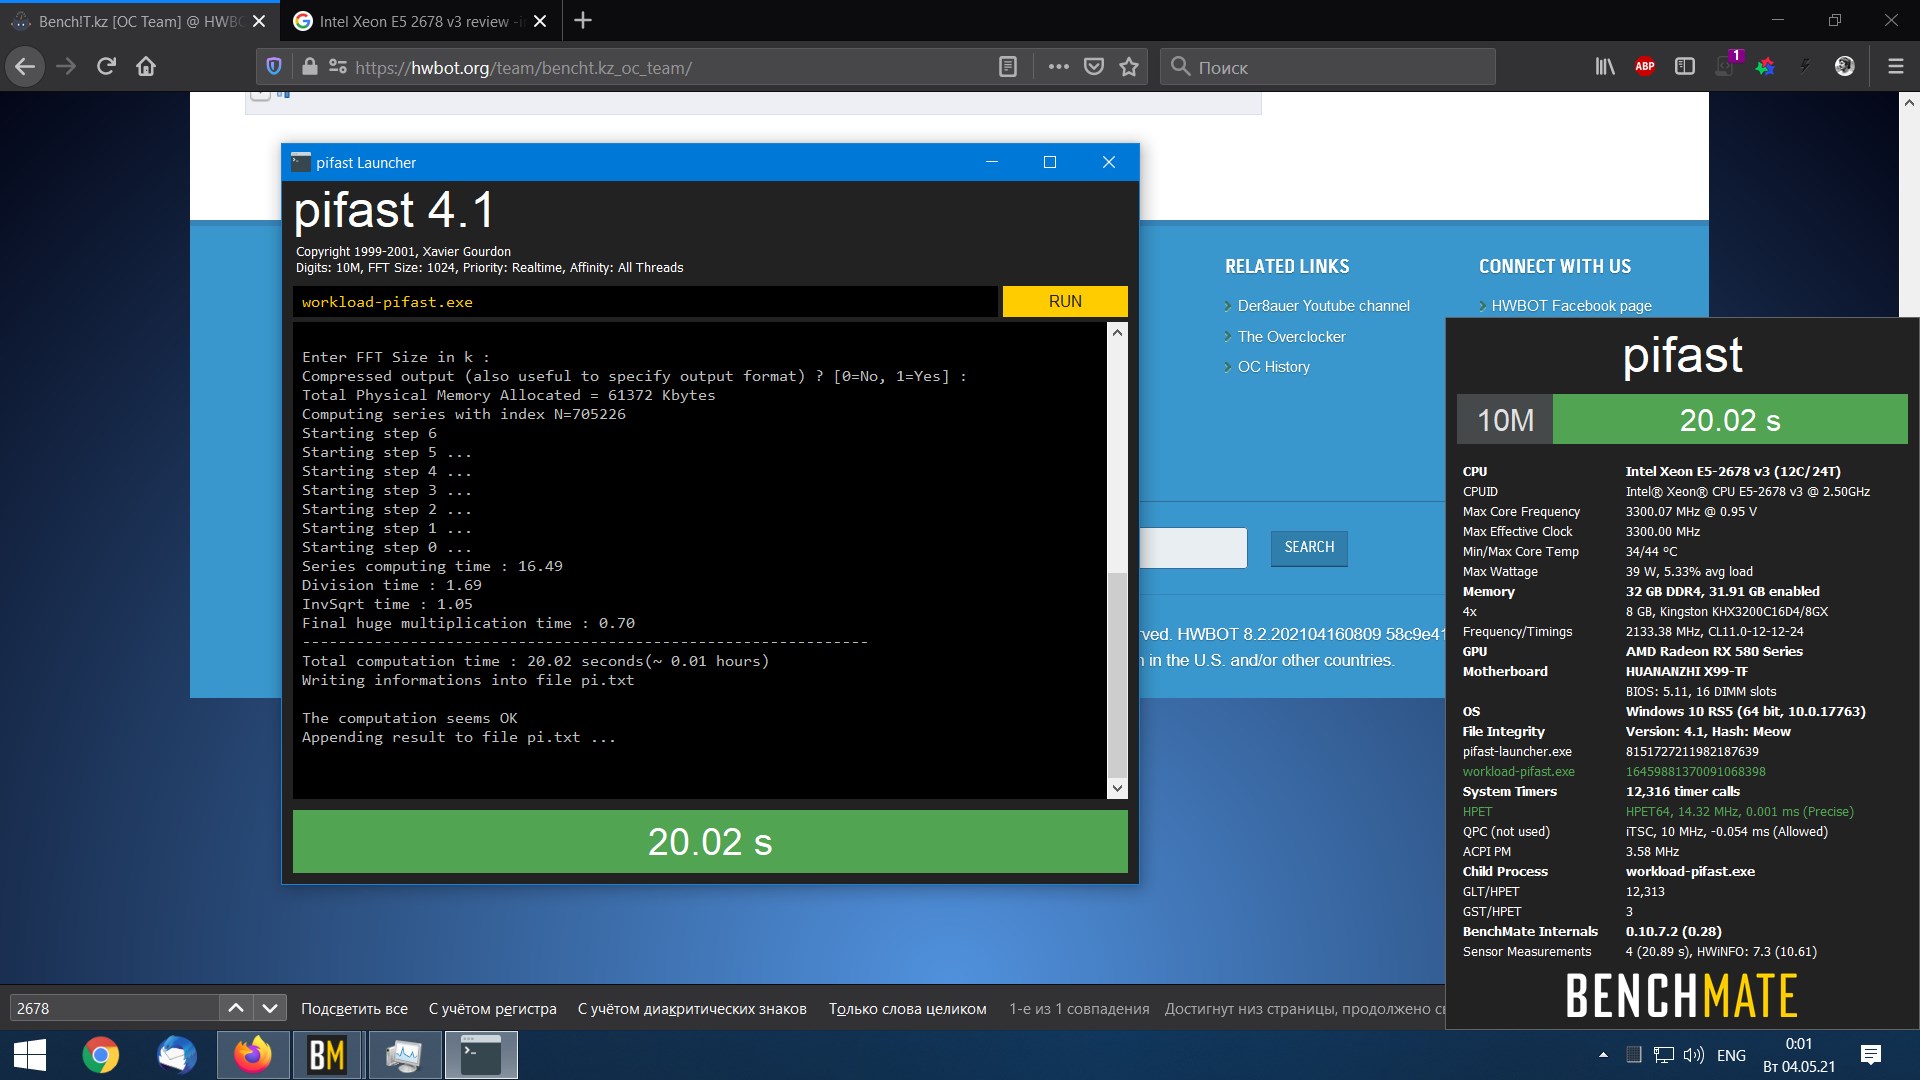
Task: Click 10M label in BenchMate panel
Action: [x=1505, y=420]
